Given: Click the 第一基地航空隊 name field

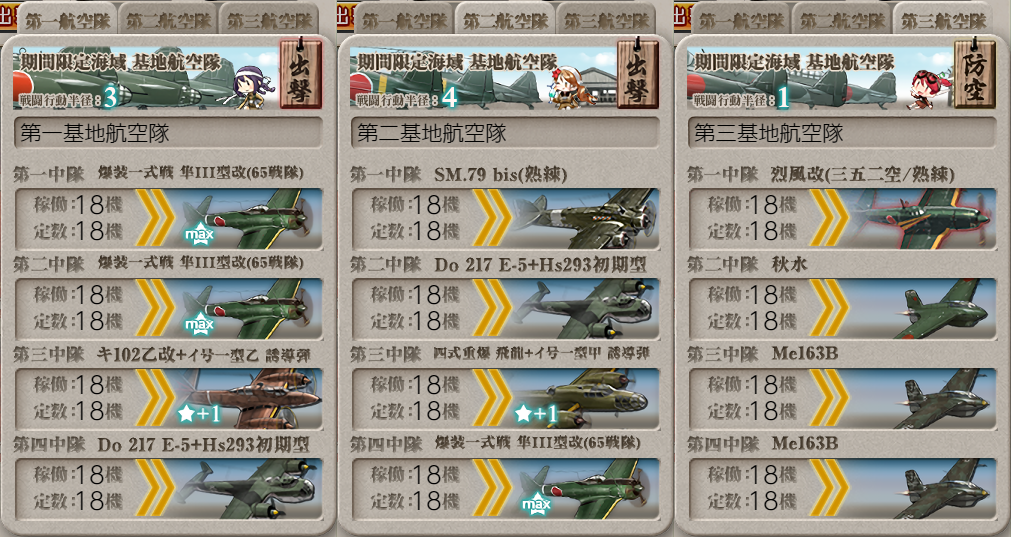Looking at the screenshot, I should tap(168, 133).
